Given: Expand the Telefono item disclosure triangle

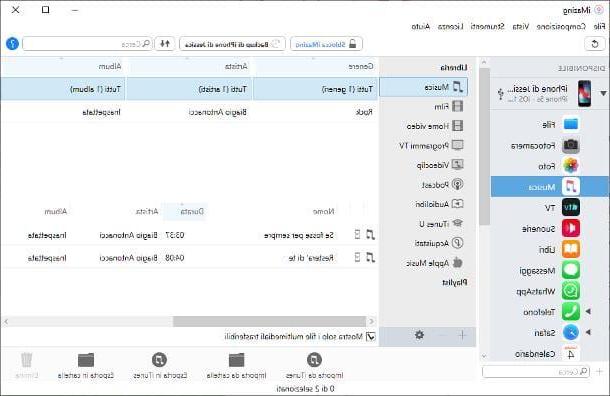Looking at the screenshot, I should pyautogui.click(x=588, y=312).
